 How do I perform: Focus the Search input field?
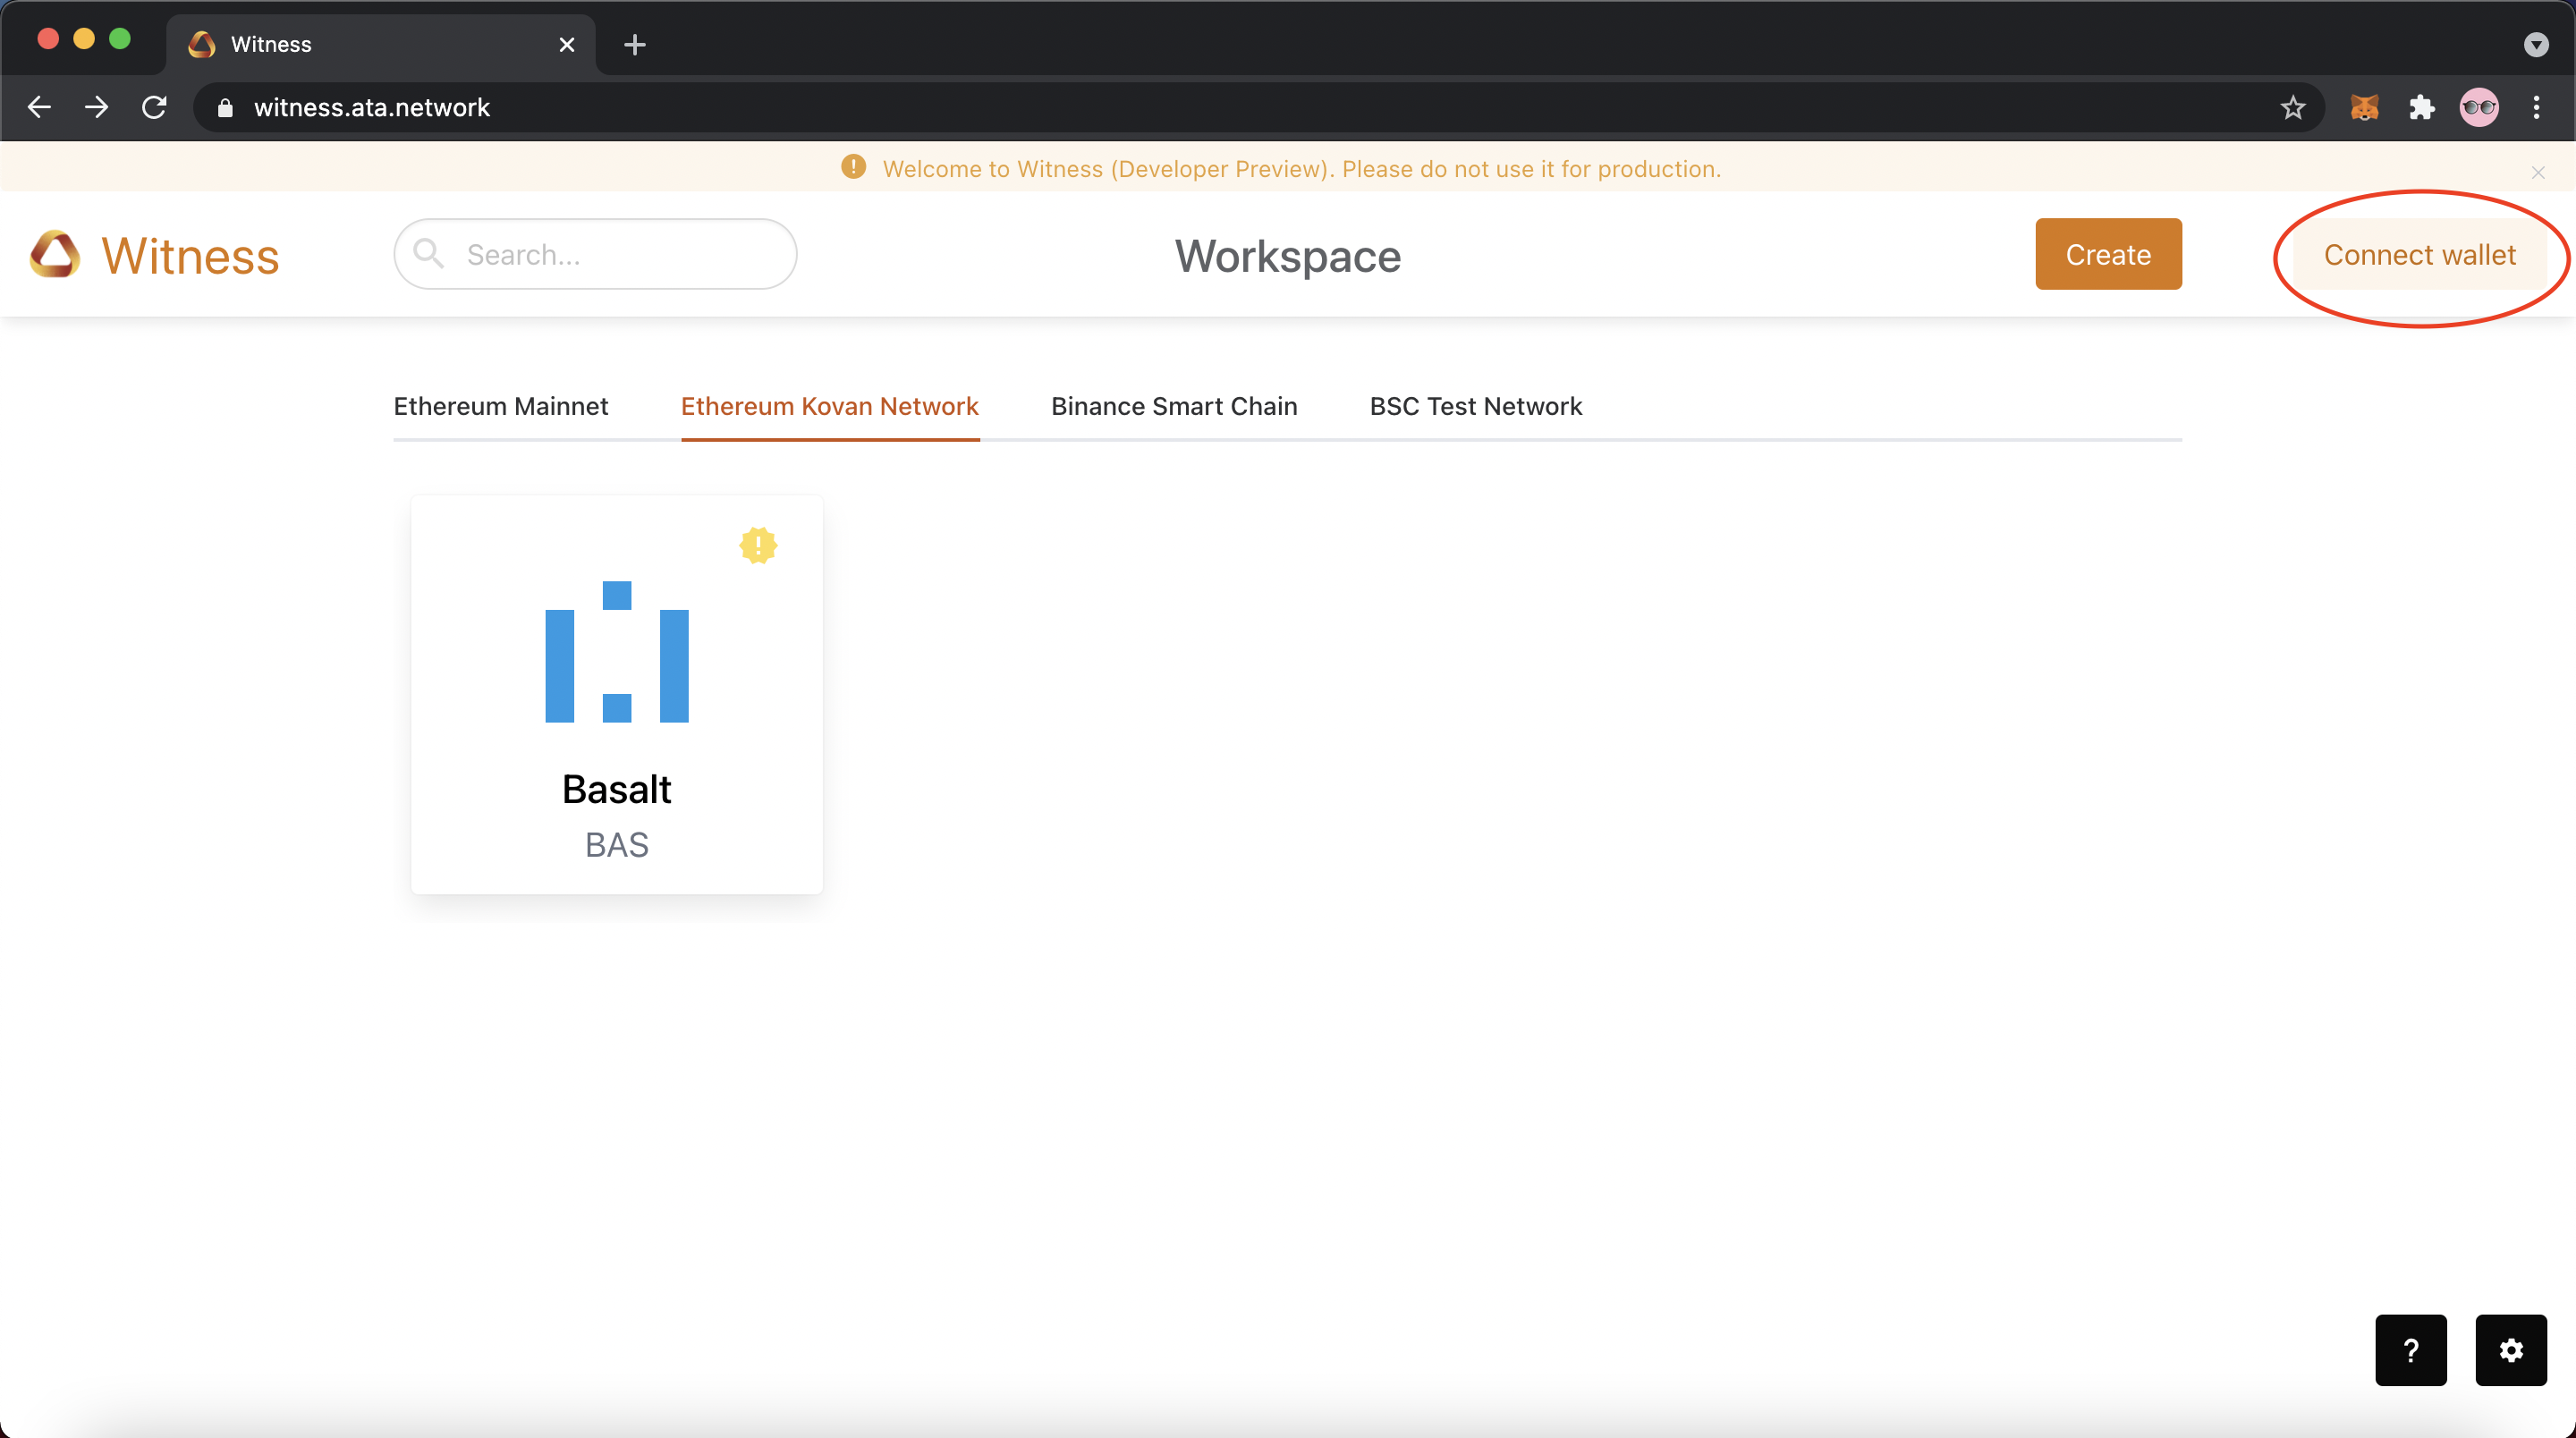click(x=610, y=255)
